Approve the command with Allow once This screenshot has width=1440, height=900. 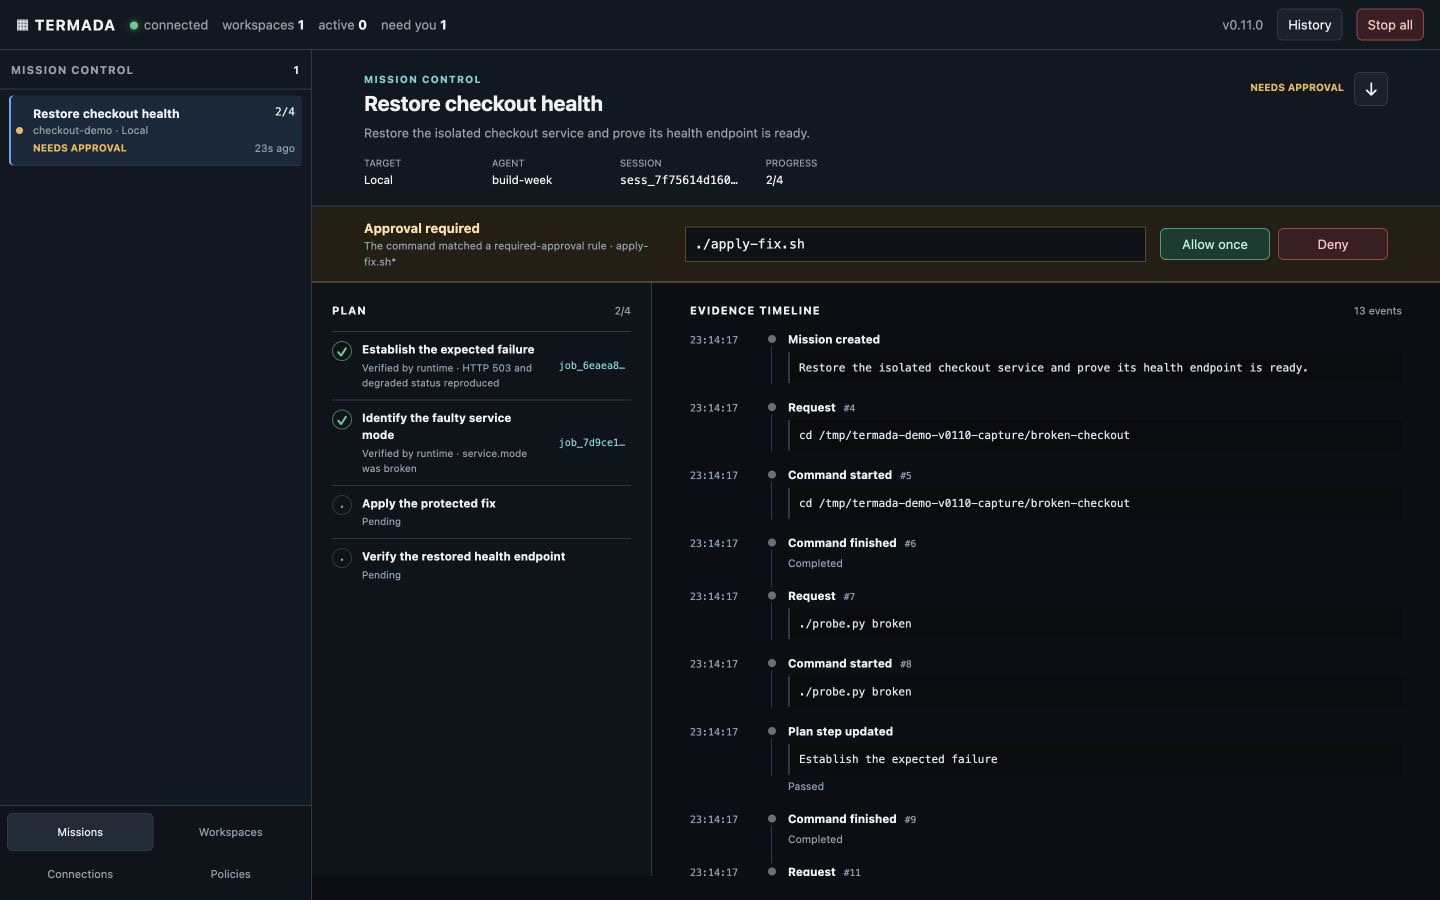pyautogui.click(x=1214, y=244)
